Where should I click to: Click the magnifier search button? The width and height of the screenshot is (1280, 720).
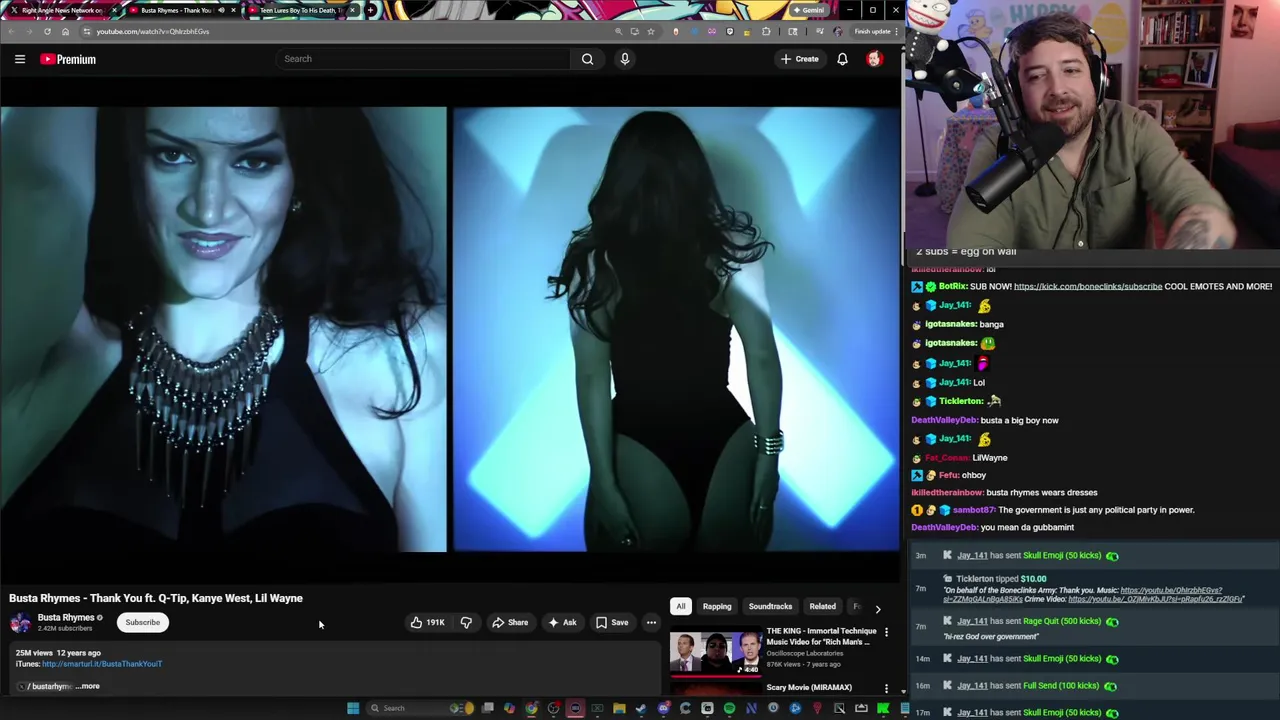click(587, 59)
